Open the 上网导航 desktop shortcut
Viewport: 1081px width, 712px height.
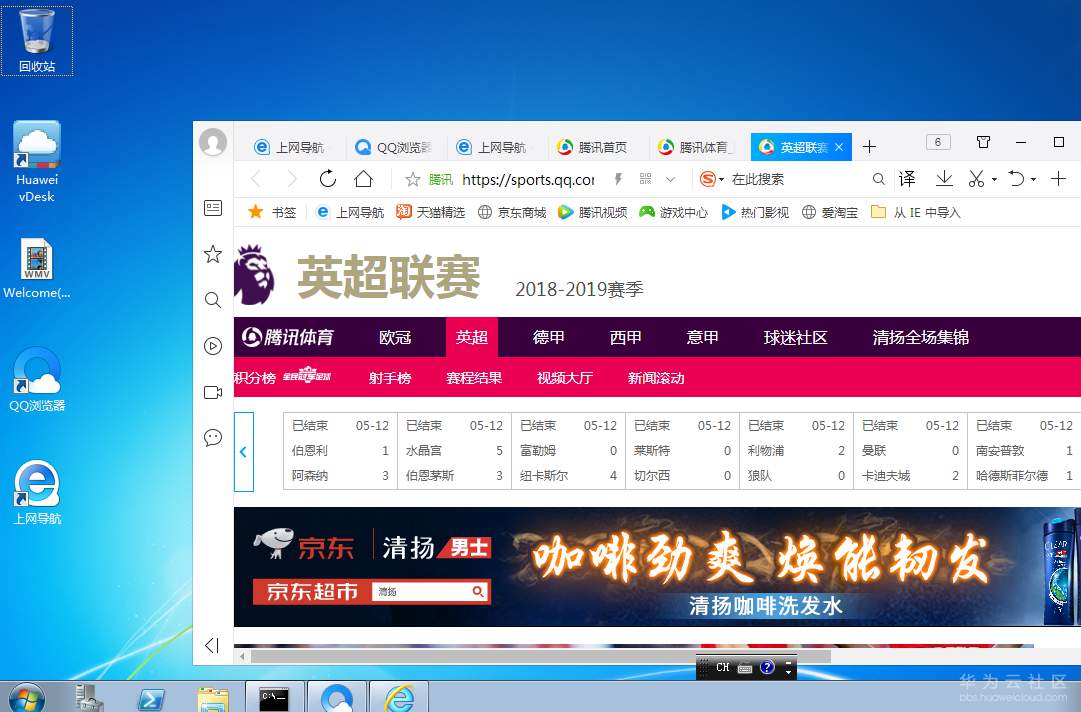point(37,492)
